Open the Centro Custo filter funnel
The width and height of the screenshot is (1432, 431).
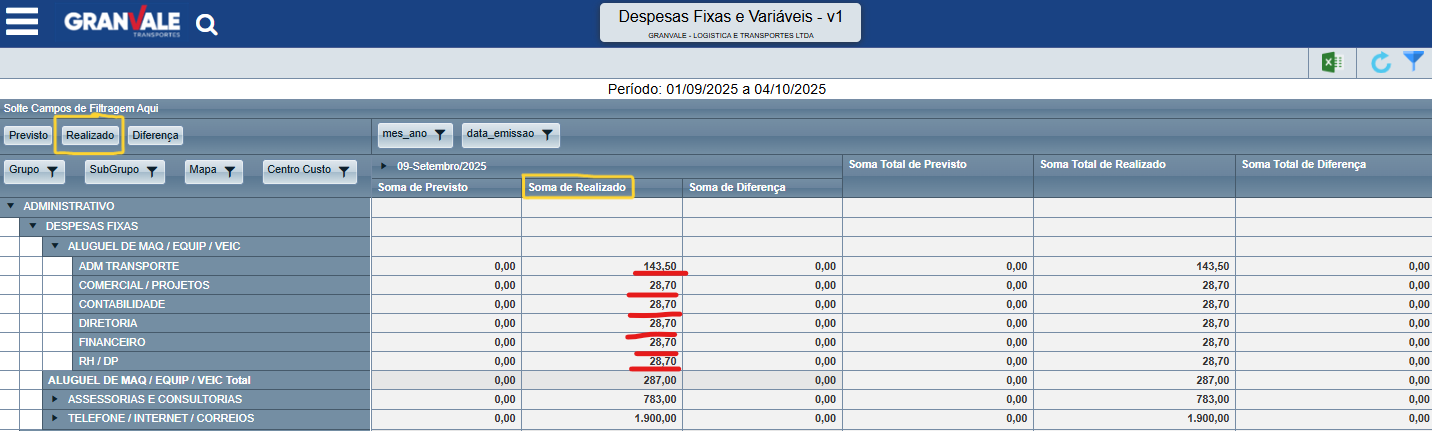tap(343, 172)
